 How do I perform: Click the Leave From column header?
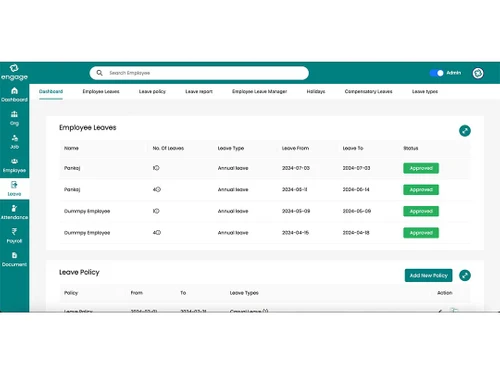tap(295, 148)
